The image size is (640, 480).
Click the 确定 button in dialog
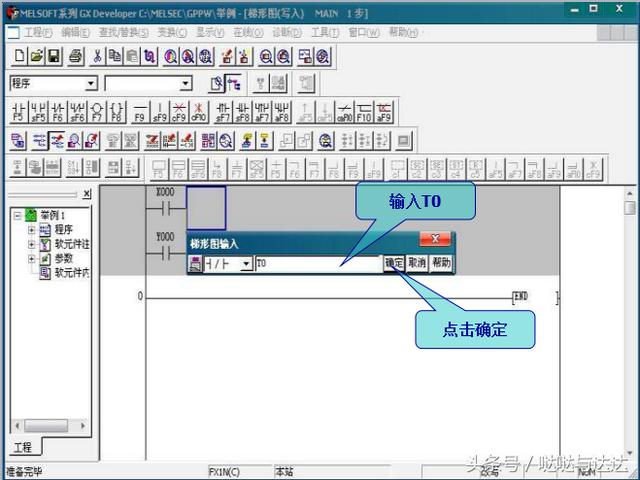click(394, 263)
